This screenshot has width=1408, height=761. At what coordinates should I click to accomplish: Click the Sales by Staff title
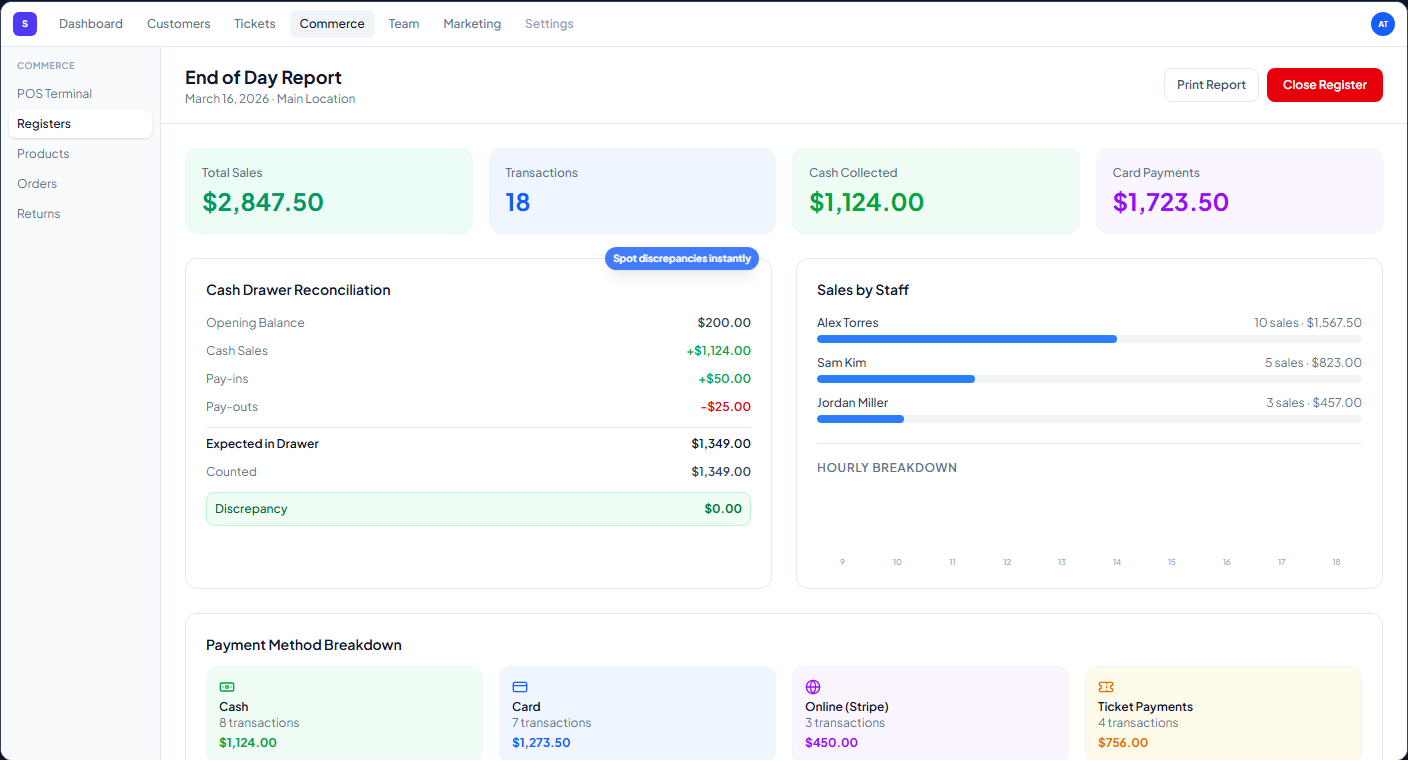point(863,290)
